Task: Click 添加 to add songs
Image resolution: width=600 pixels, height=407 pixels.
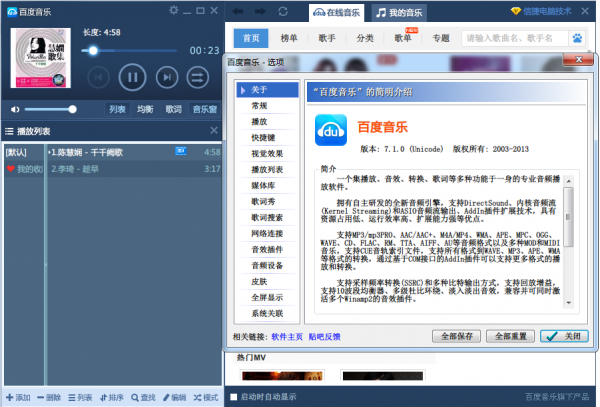Action: pyautogui.click(x=18, y=397)
